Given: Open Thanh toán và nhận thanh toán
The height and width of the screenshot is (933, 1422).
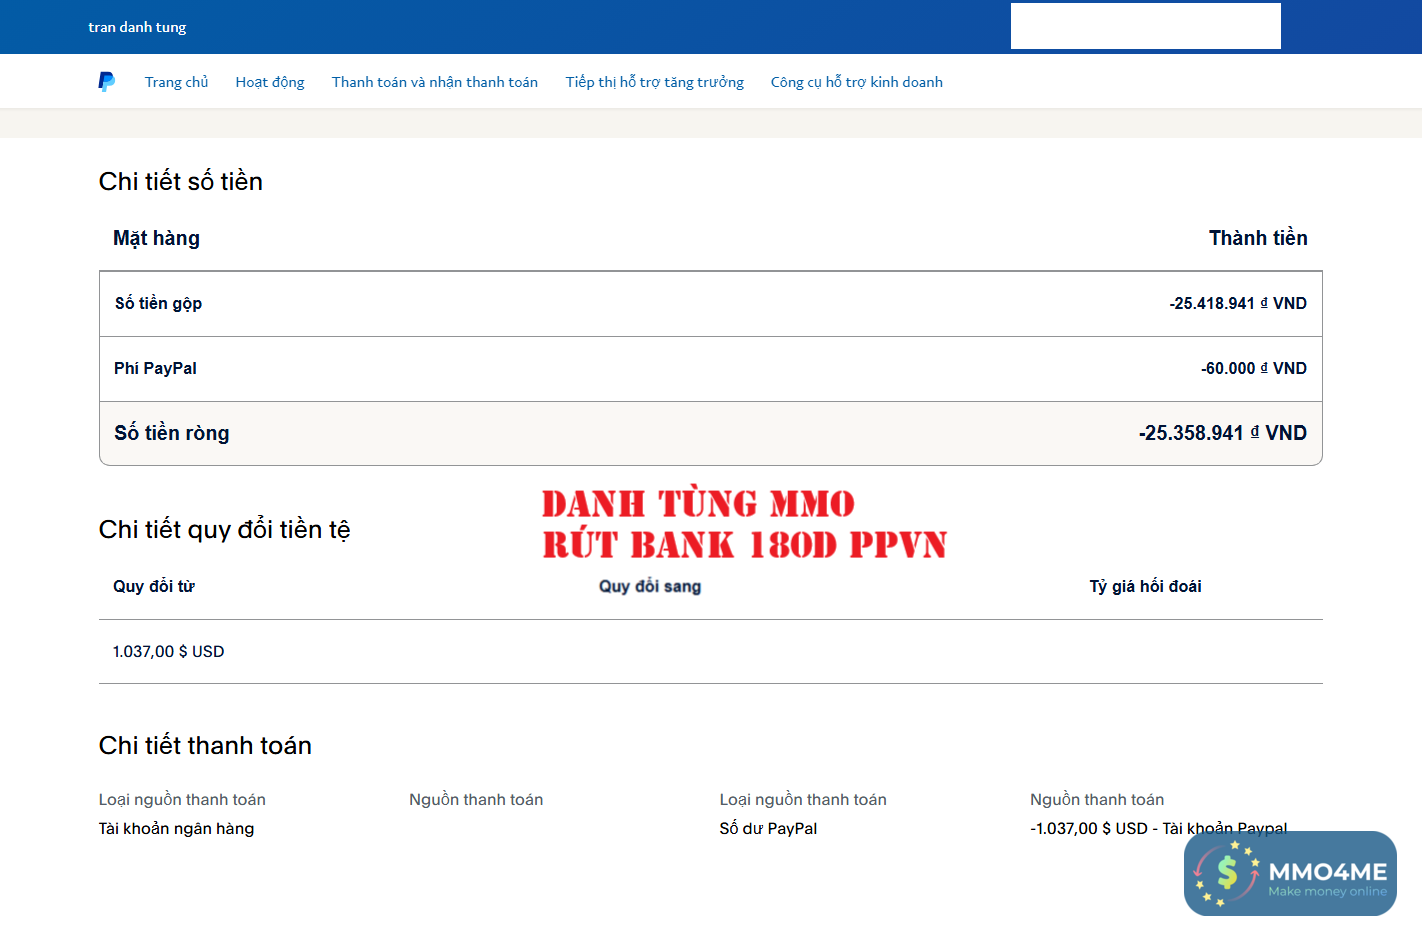Looking at the screenshot, I should tap(435, 82).
